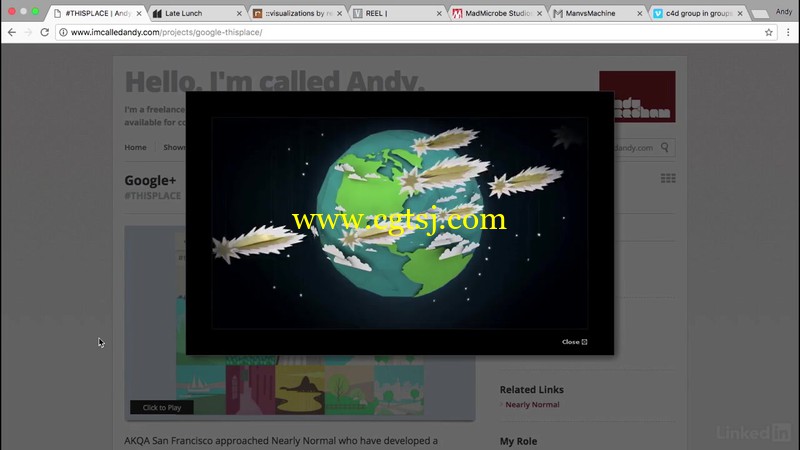Switch to the REEL tab

397,13
